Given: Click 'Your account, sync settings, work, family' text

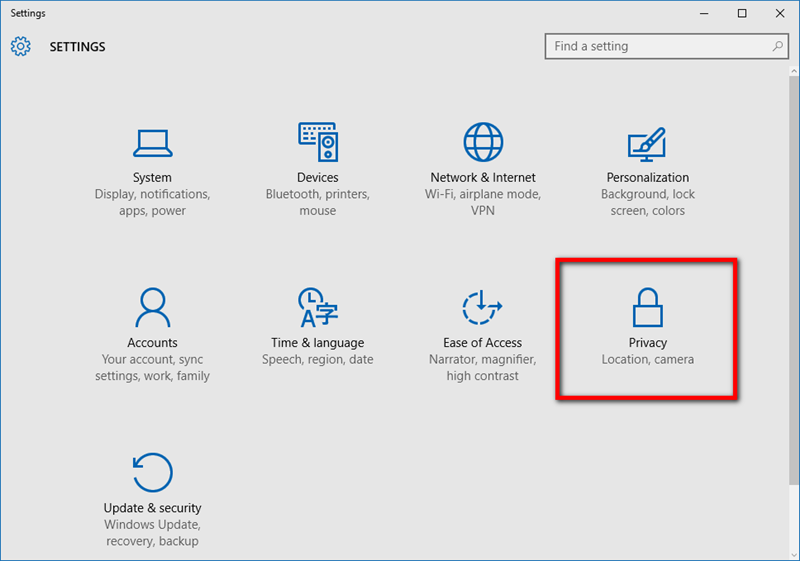Looking at the screenshot, I should coord(152,368).
